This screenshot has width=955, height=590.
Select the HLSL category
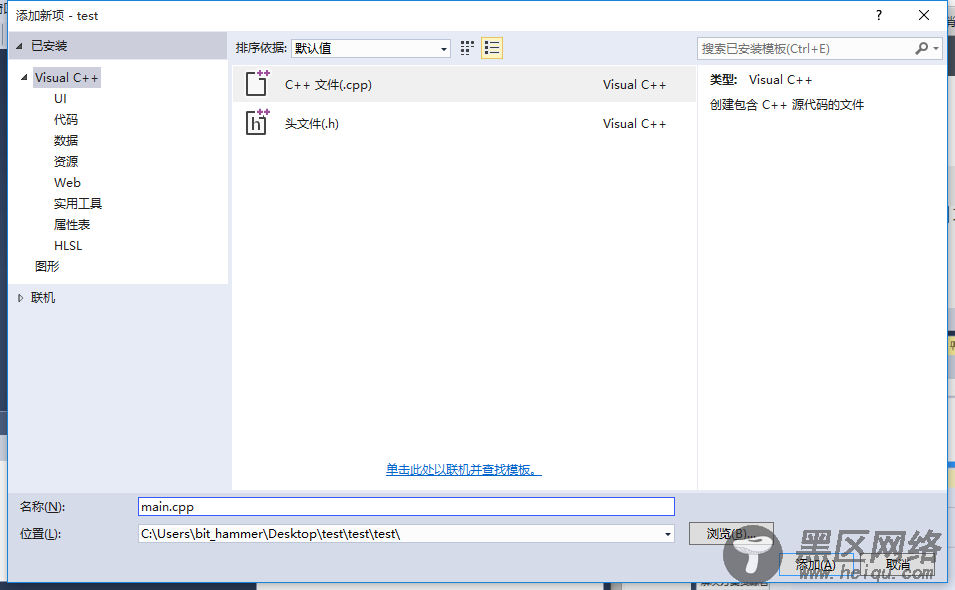click(68, 245)
